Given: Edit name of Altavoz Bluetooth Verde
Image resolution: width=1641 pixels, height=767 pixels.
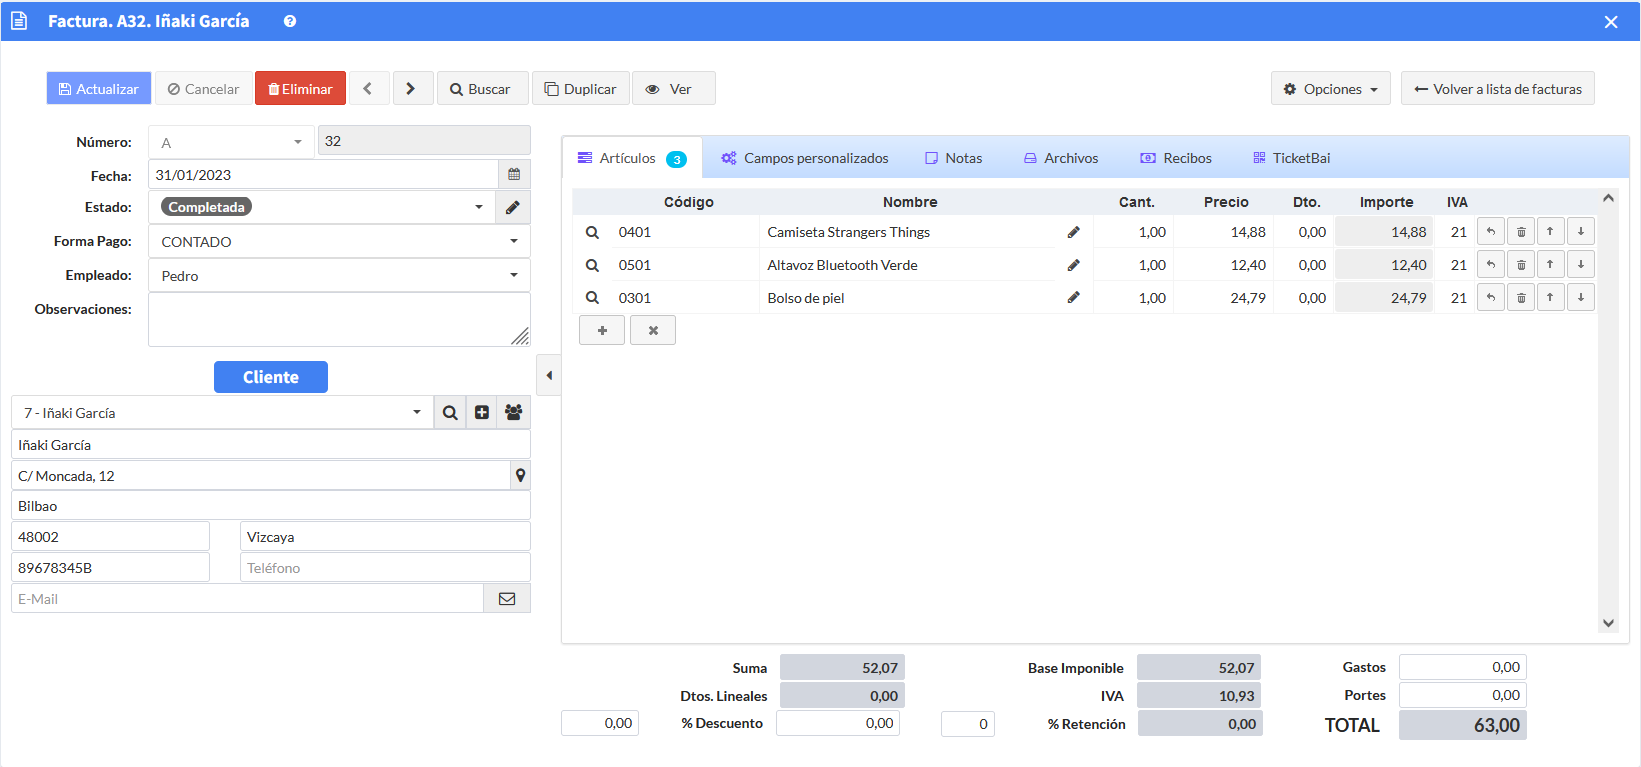Looking at the screenshot, I should pos(1073,265).
